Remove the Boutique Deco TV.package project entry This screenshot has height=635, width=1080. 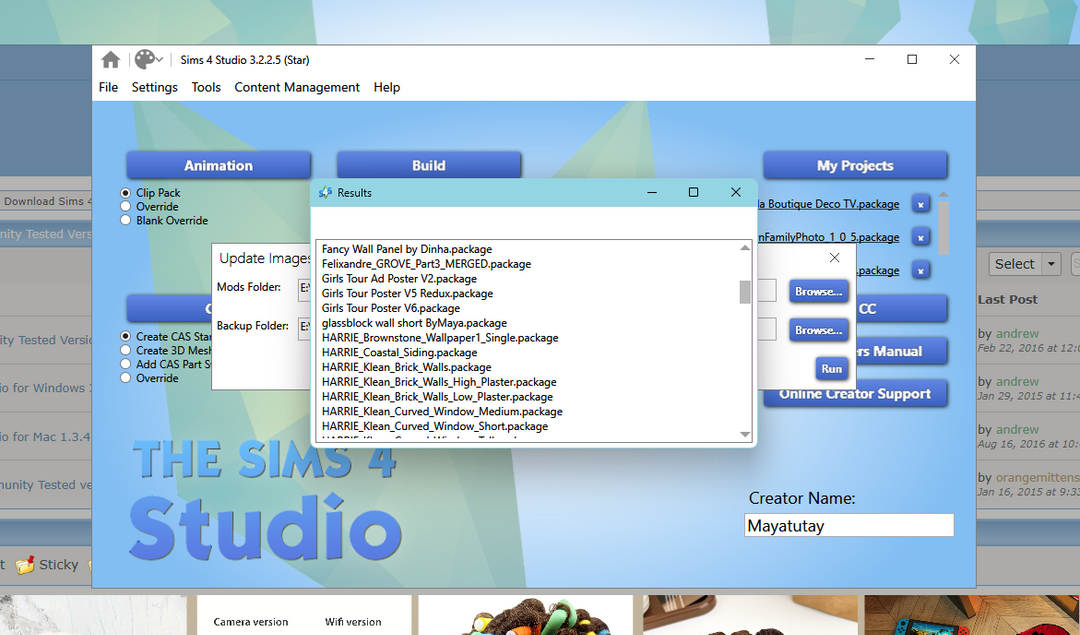(921, 204)
